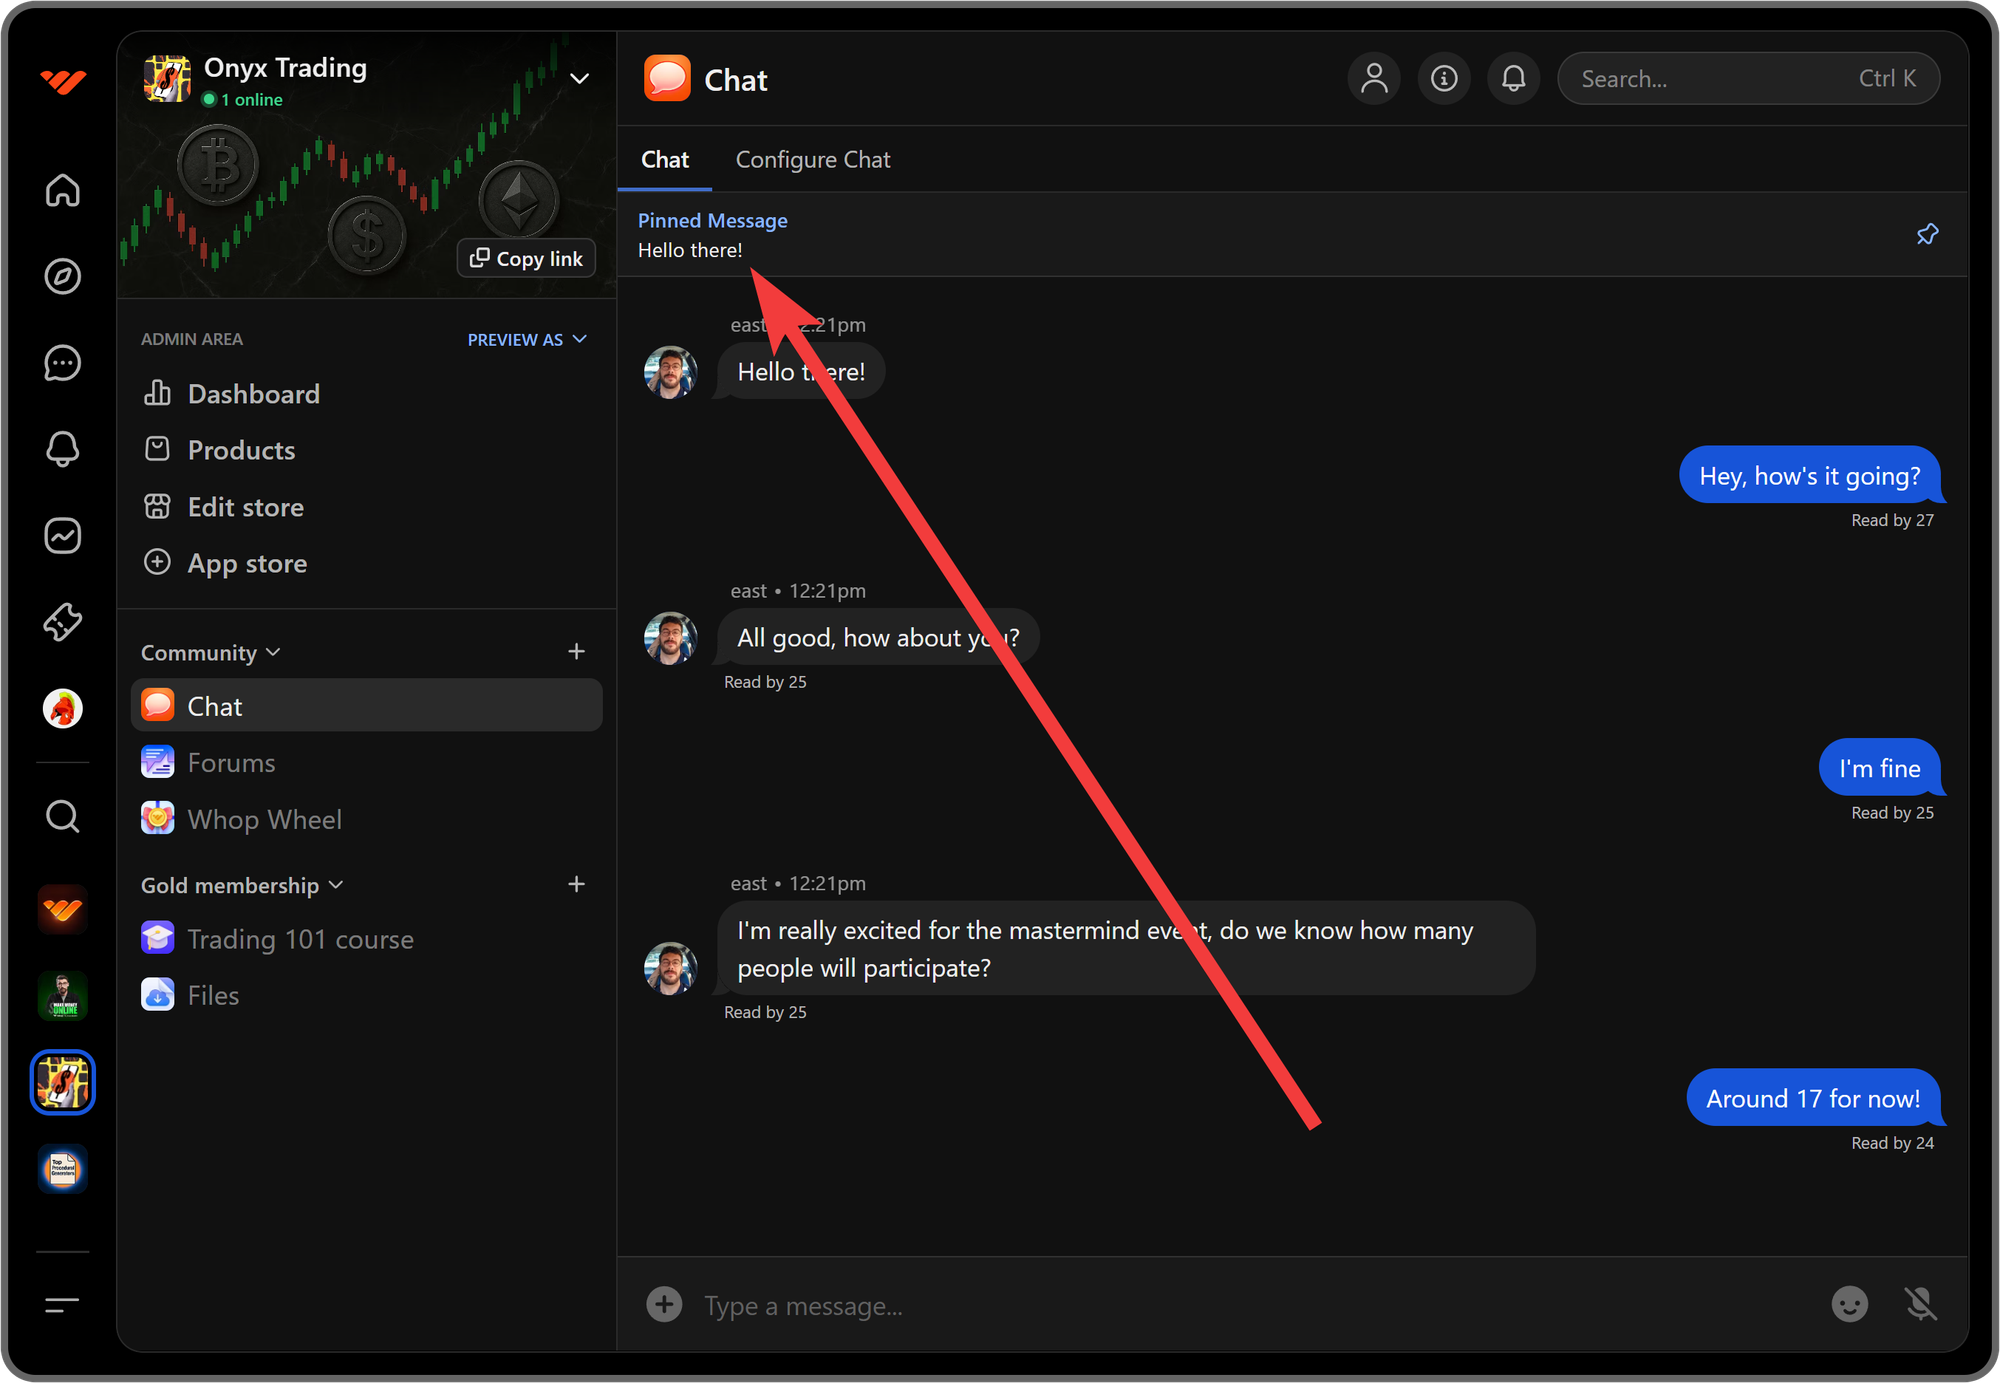2000x1383 pixels.
Task: Open the Dashboard admin link
Action: [x=253, y=394]
